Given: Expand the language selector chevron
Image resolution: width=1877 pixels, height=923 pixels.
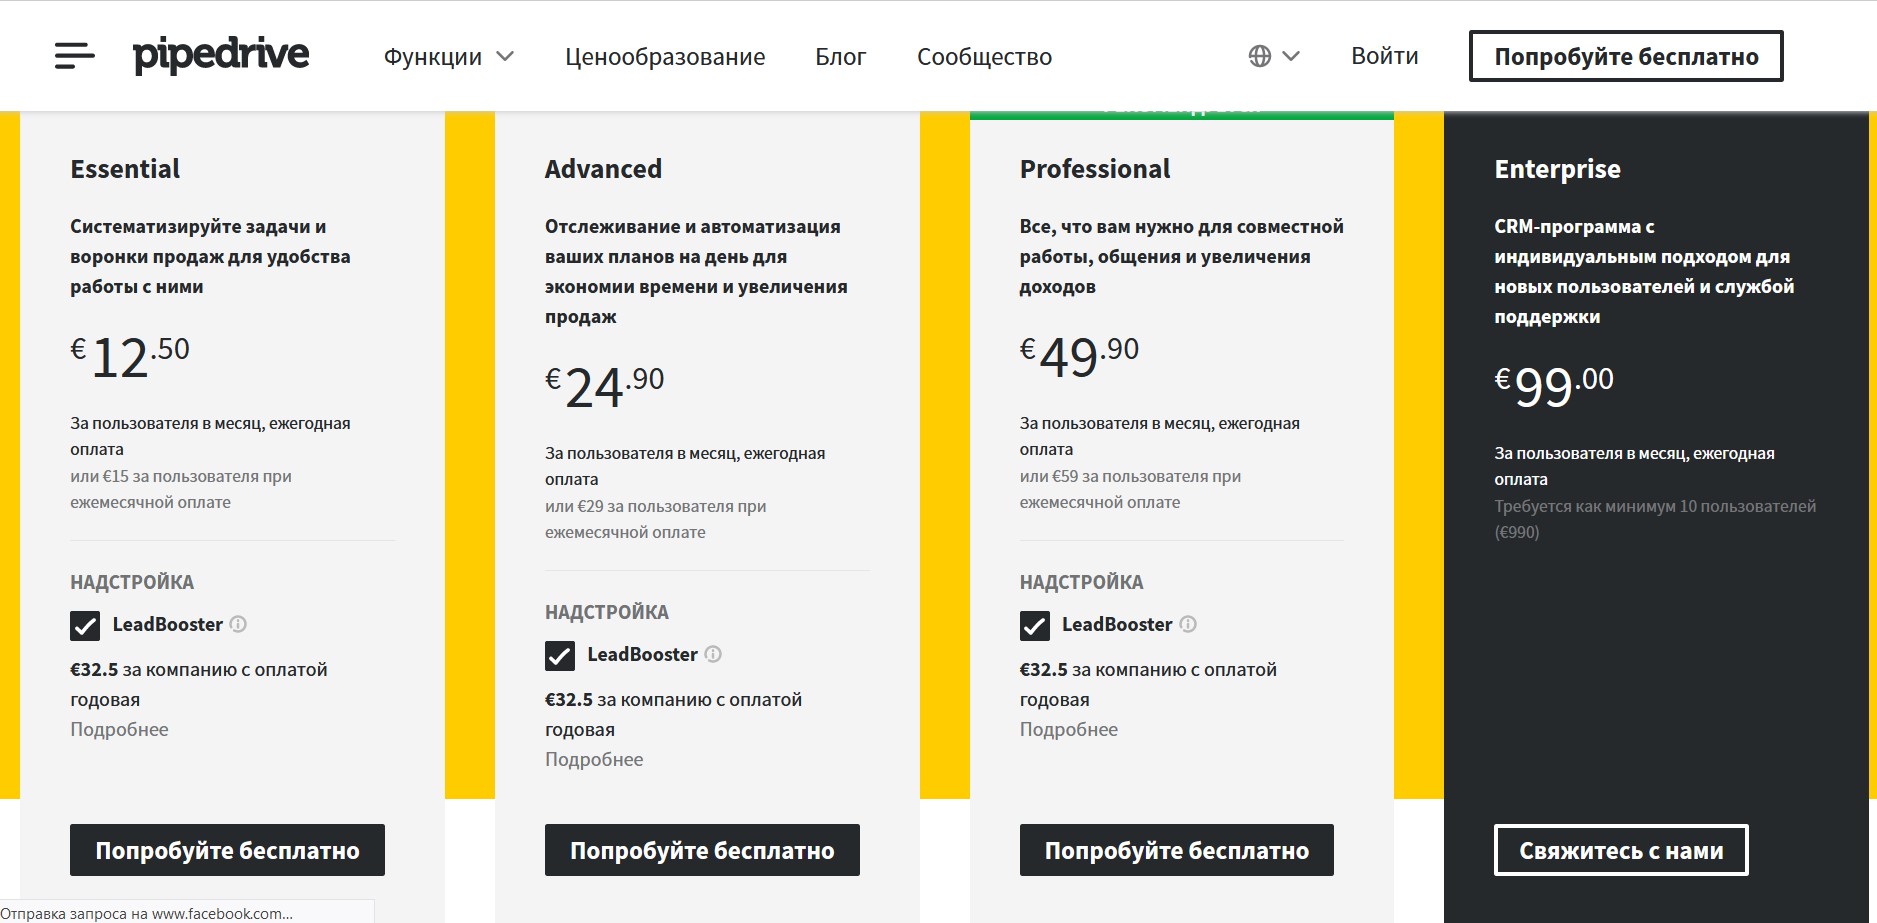Looking at the screenshot, I should pos(1291,56).
